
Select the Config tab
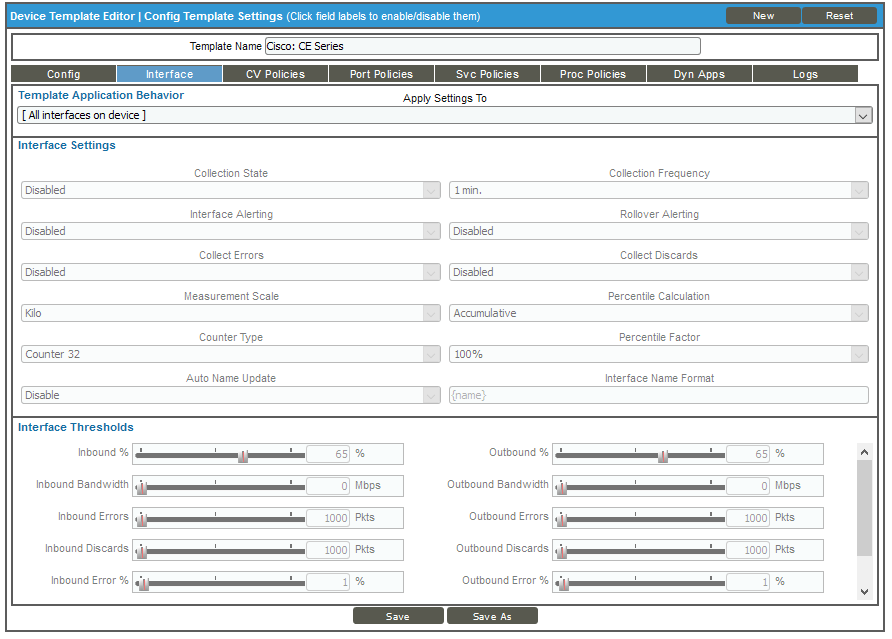[62, 73]
